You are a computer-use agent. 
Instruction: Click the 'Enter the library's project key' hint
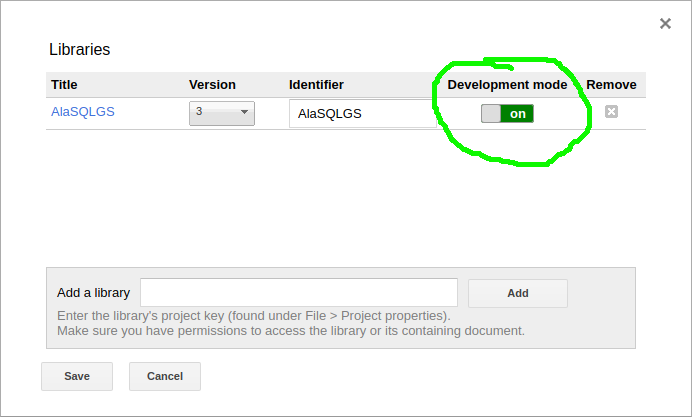click(x=254, y=316)
